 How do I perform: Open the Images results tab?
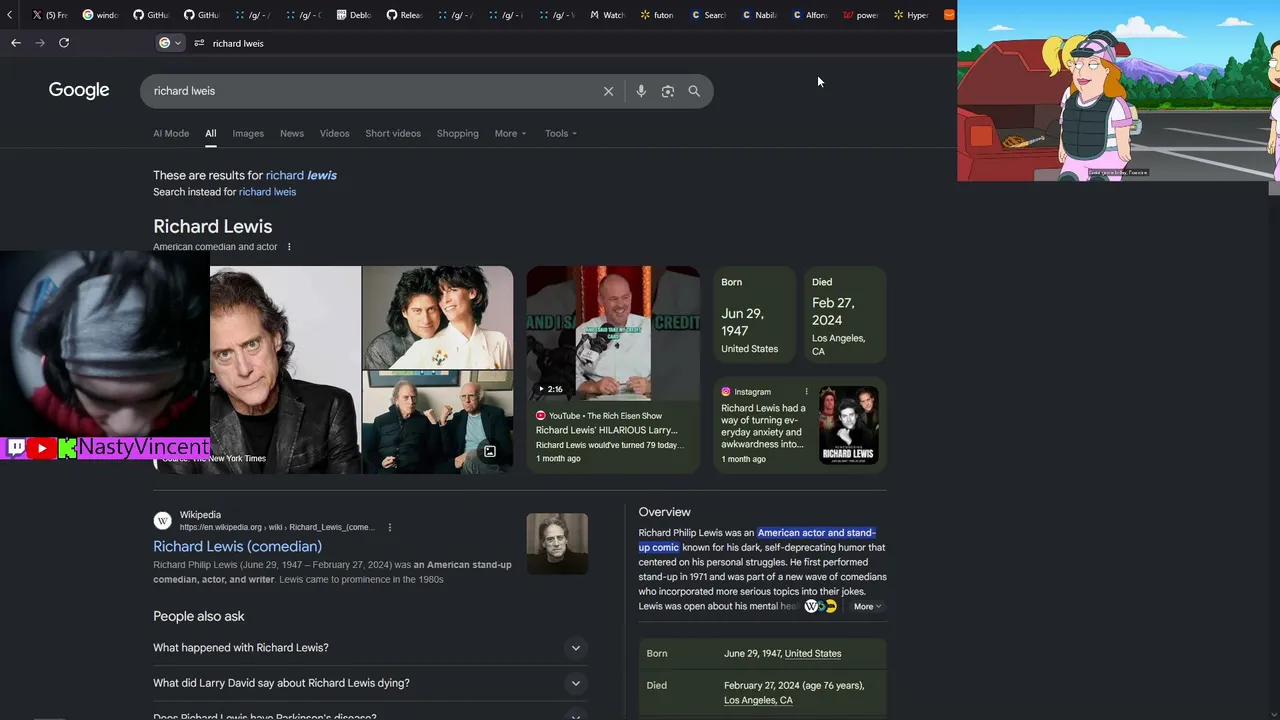(248, 133)
